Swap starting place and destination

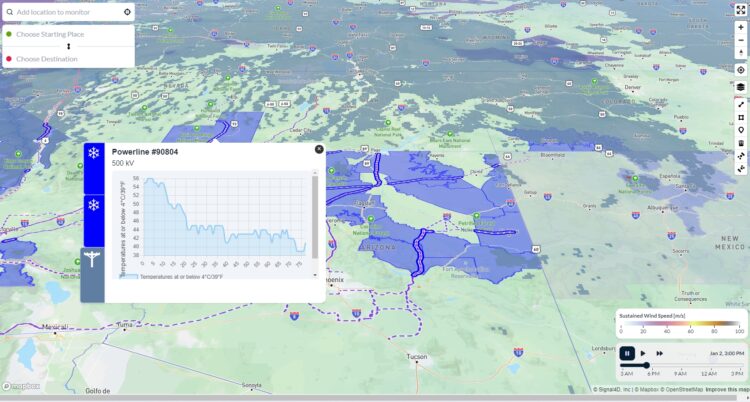click(68, 46)
